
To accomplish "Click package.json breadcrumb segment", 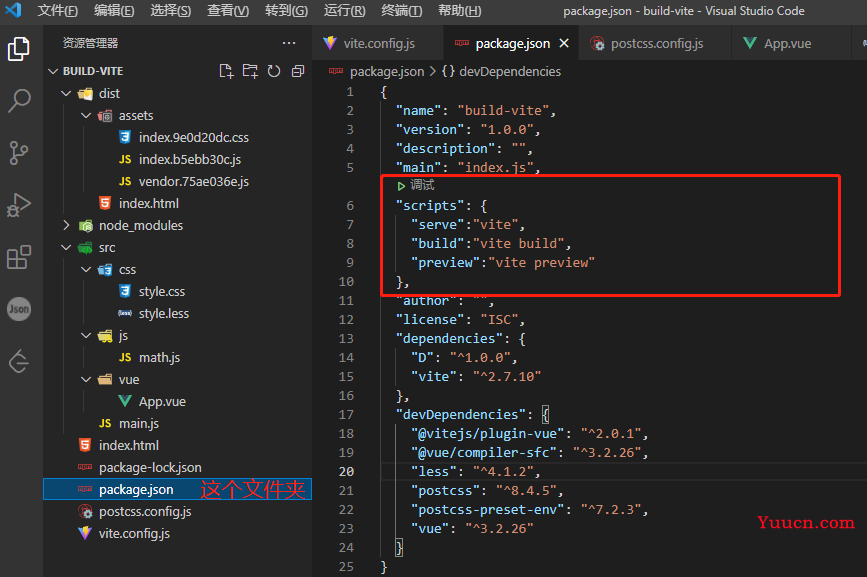I will 387,71.
